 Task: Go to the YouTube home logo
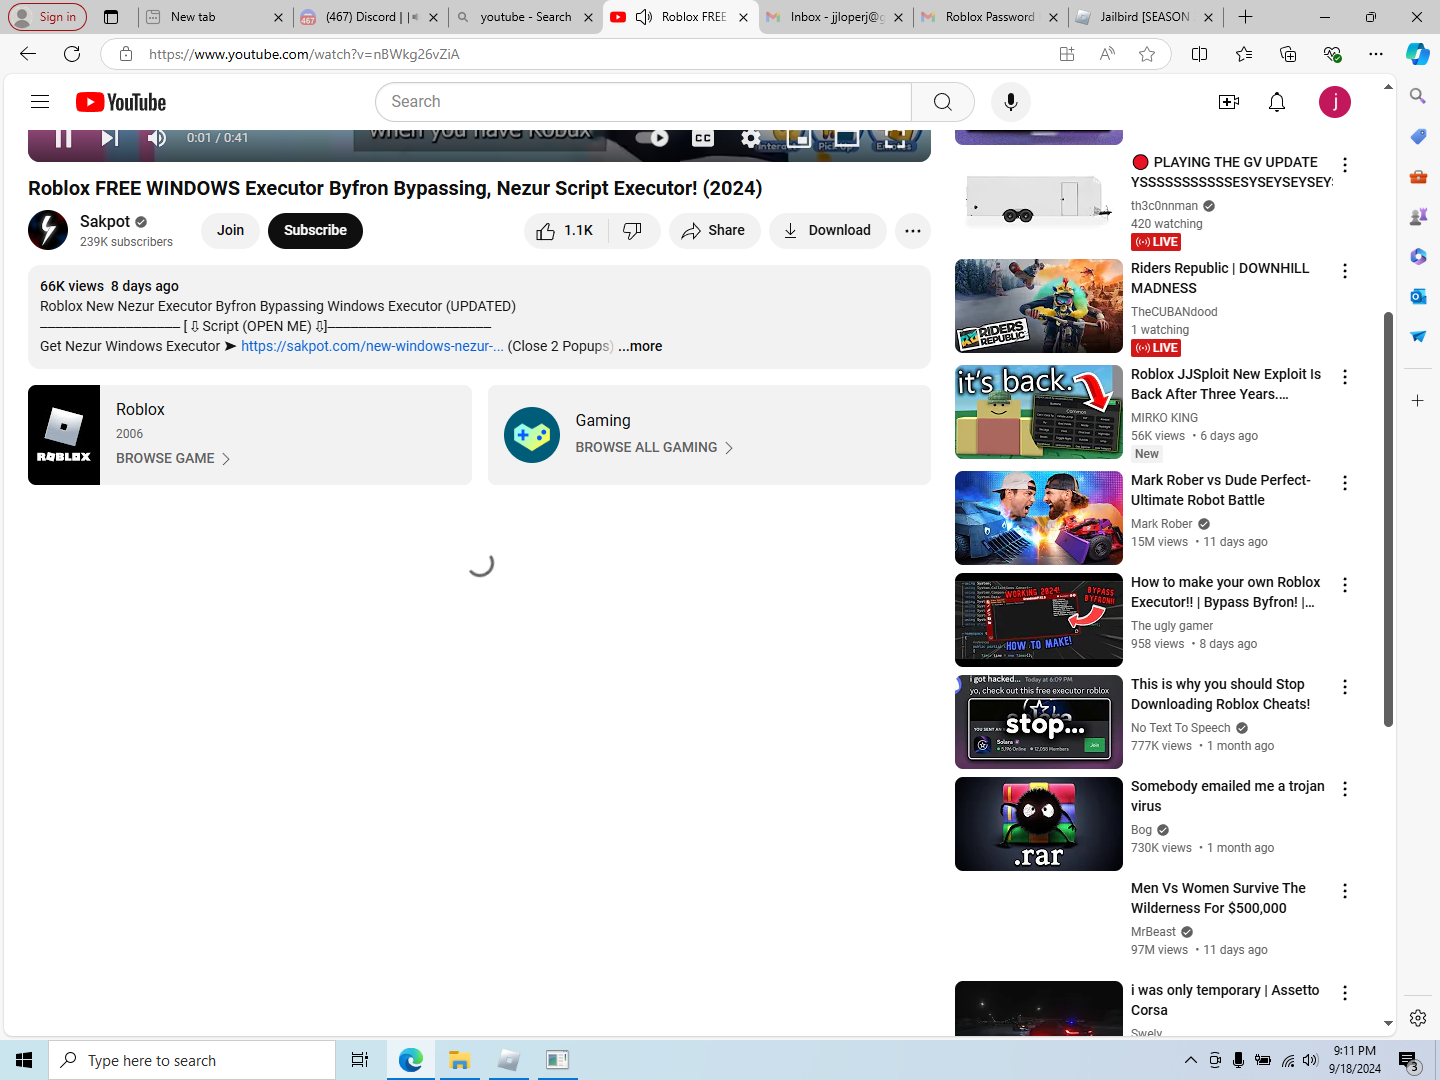pyautogui.click(x=121, y=102)
